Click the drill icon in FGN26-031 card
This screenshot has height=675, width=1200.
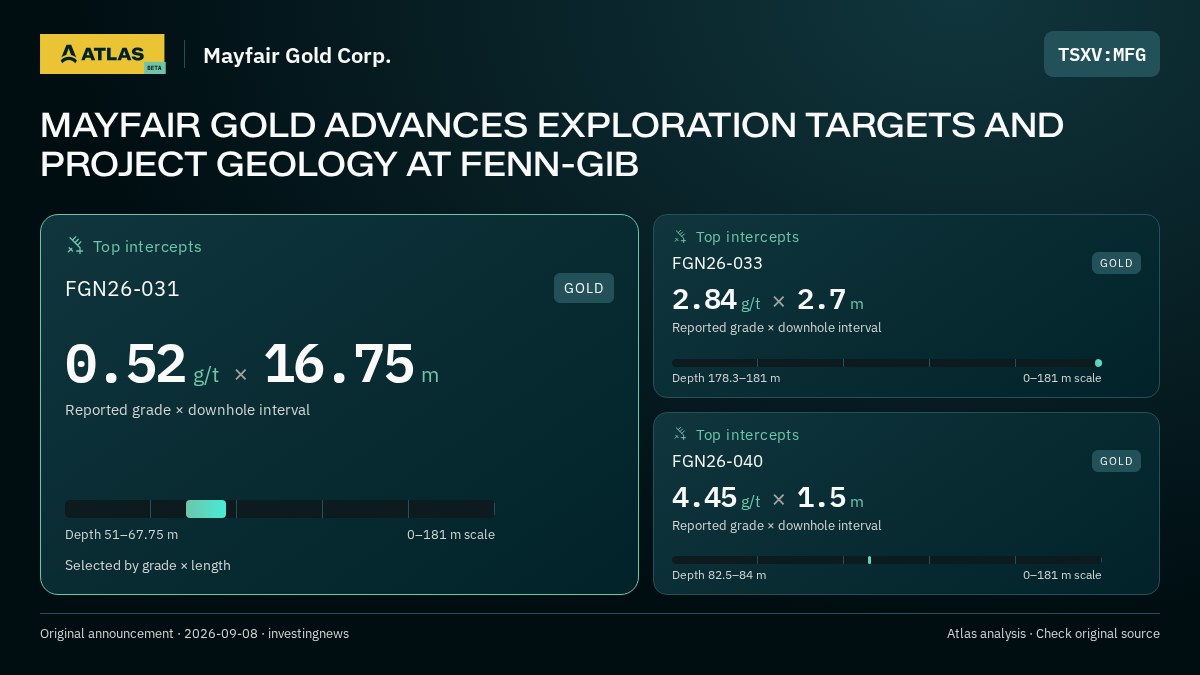[x=75, y=245]
